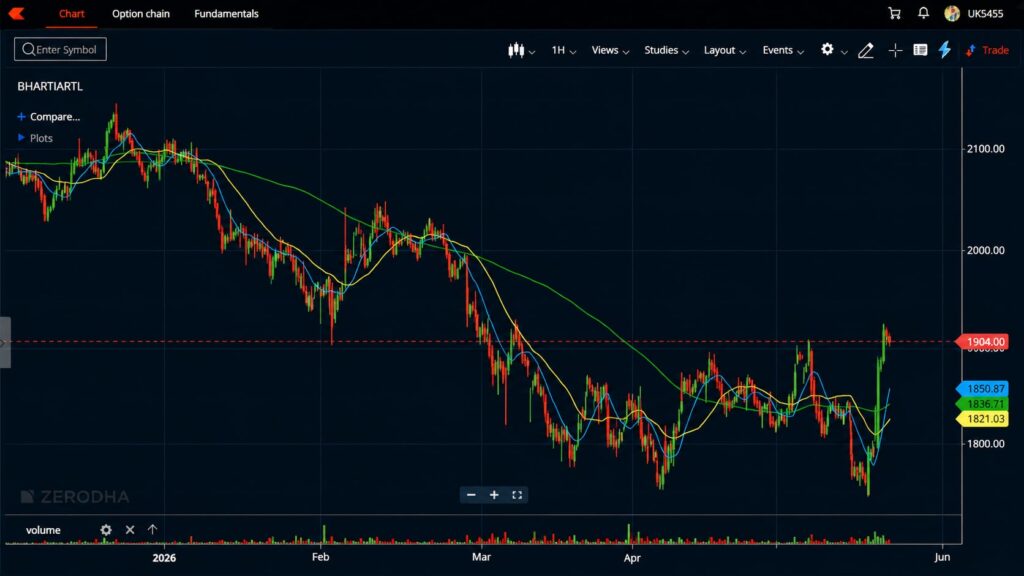Remove the volume study with X
Image resolution: width=1024 pixels, height=576 pixels.
tap(130, 530)
